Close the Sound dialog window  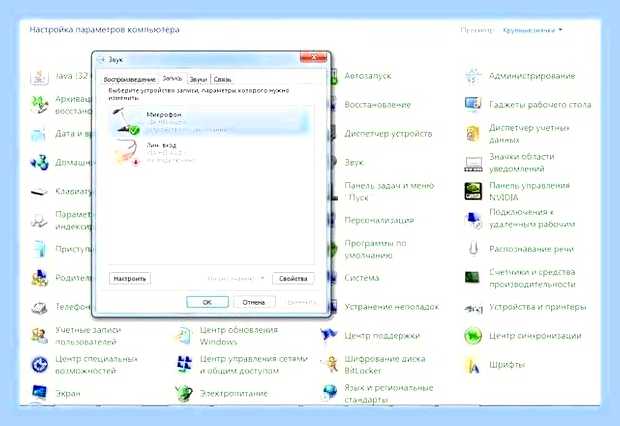coord(314,58)
